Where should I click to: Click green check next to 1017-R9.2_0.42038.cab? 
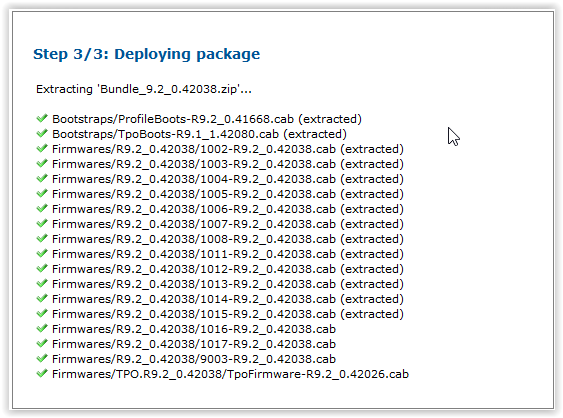tap(42, 343)
